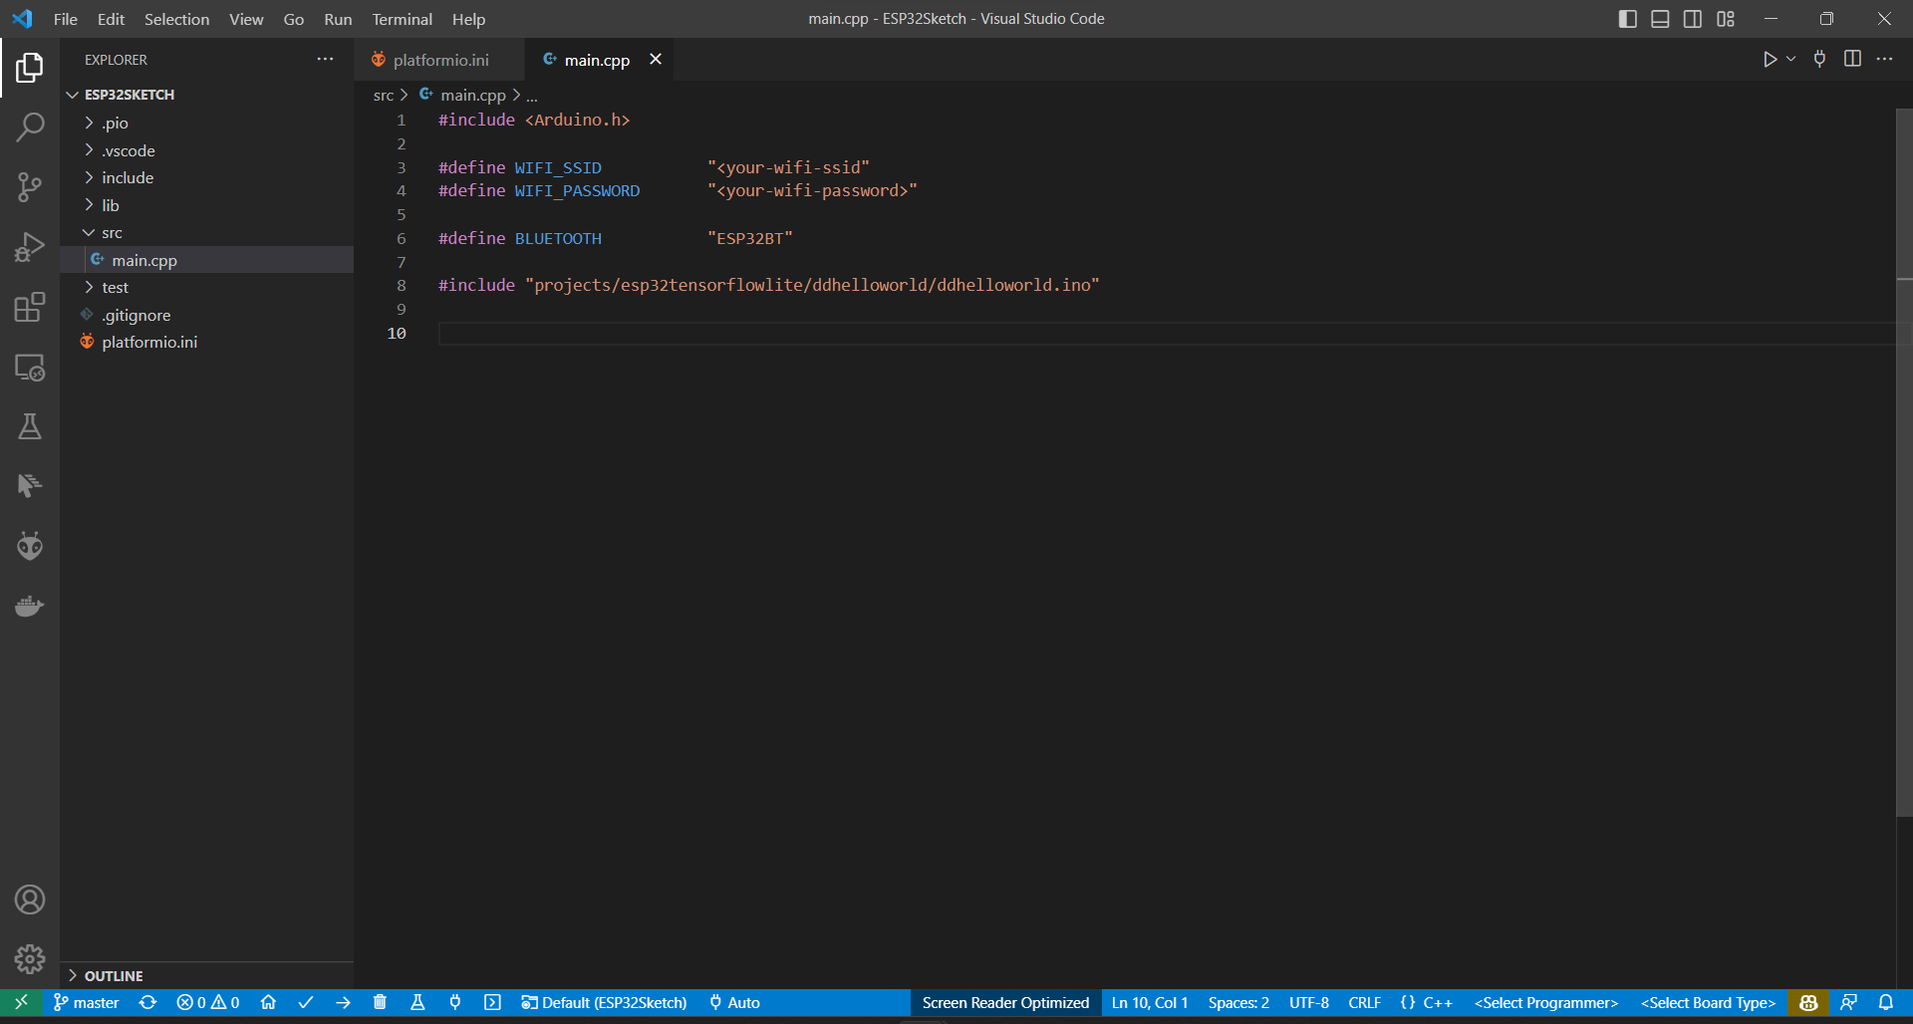Open the PlatformIO Home icon in status bar
Screen dimensions: 1913x1024
[x=268, y=1002]
